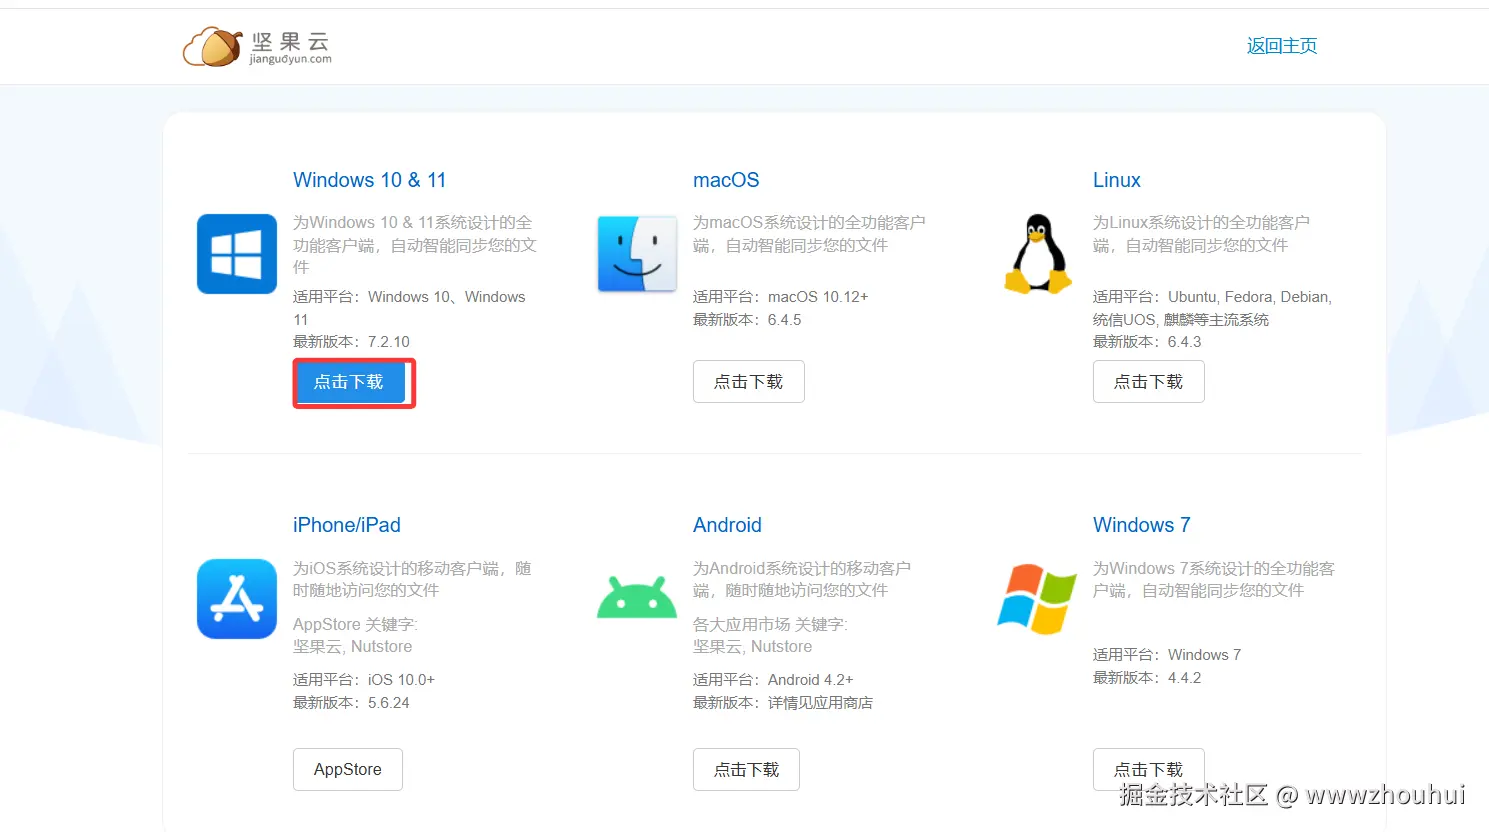The image size is (1489, 832).
Task: Click the Windows 7 client description text
Action: 1214,579
